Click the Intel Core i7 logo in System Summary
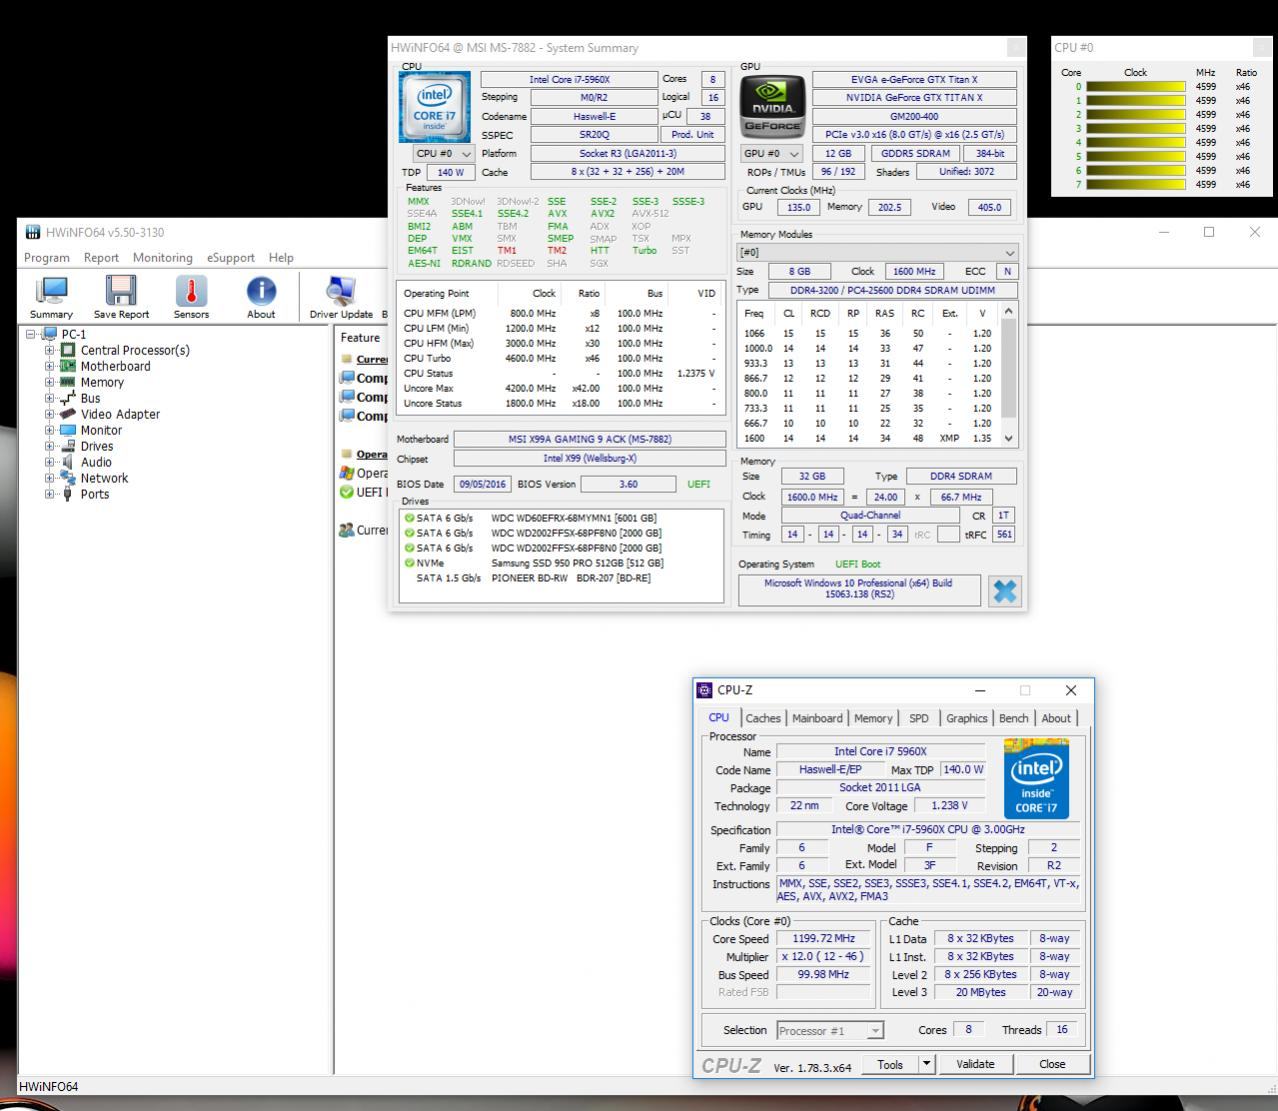This screenshot has height=1111, width=1278. (434, 107)
